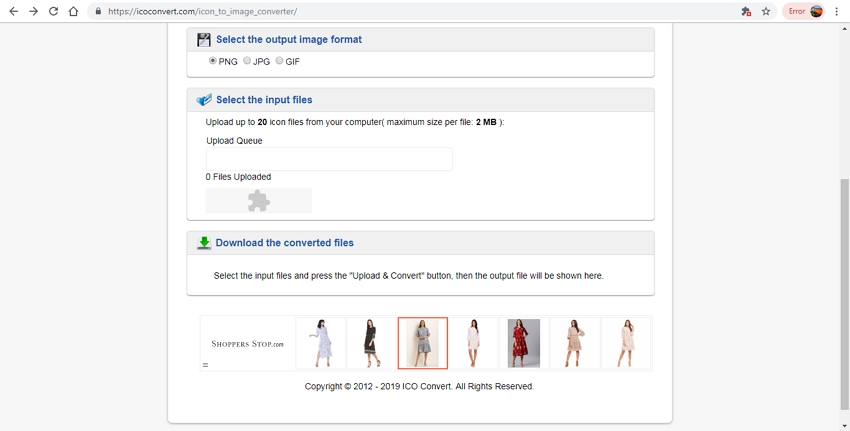This screenshot has height=431, width=850.
Task: Click the puzzle piece plugin placeholder
Action: (259, 201)
